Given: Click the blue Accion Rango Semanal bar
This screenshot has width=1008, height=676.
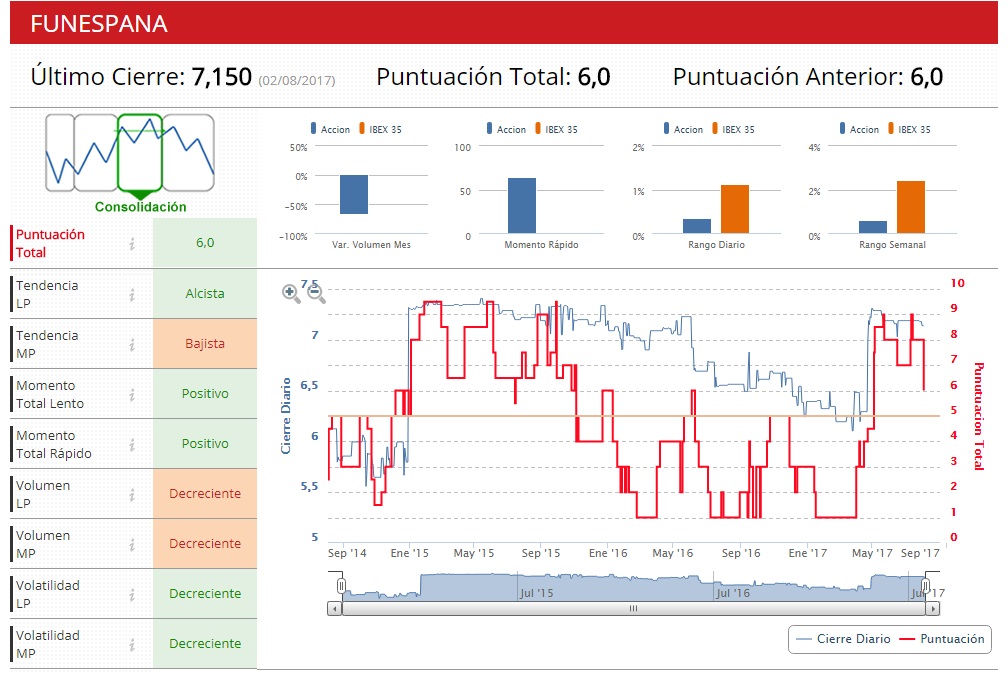Looking at the screenshot, I should (x=873, y=227).
